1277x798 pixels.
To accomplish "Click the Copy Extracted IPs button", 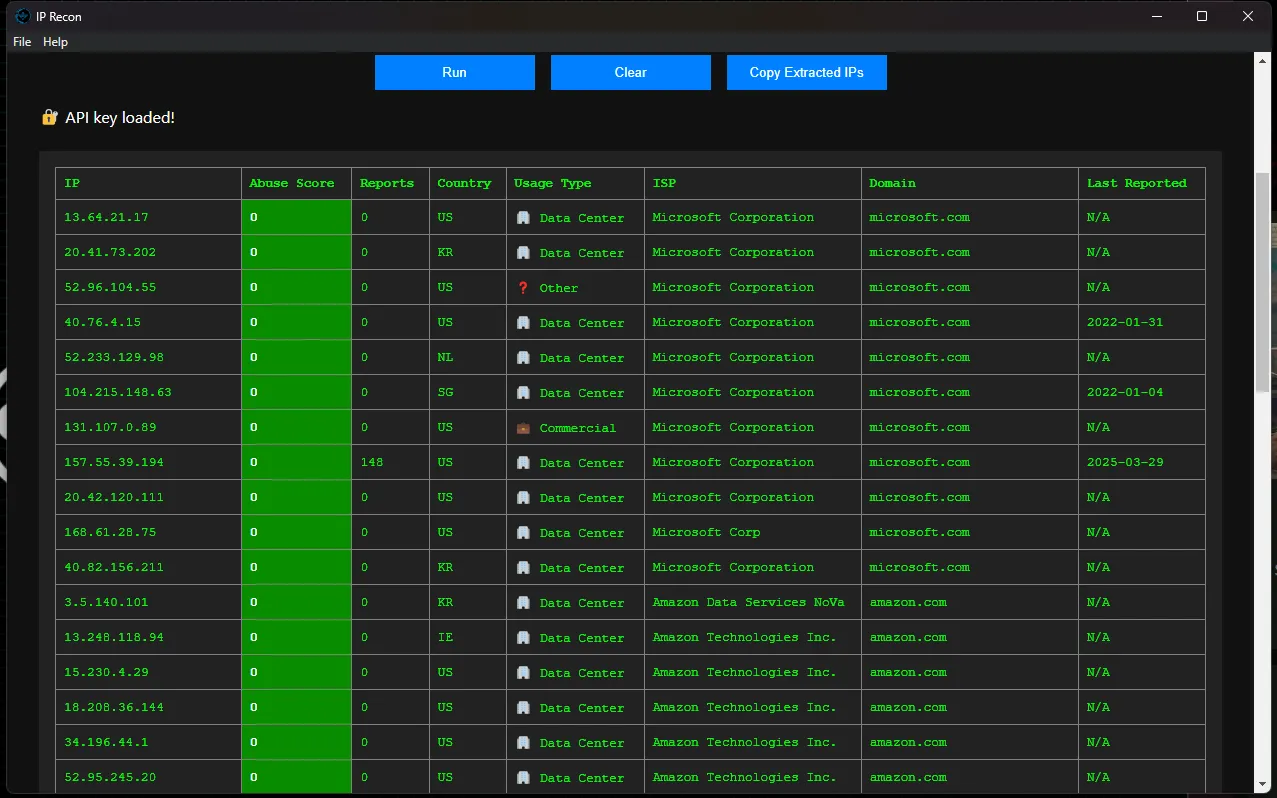I will coord(806,72).
